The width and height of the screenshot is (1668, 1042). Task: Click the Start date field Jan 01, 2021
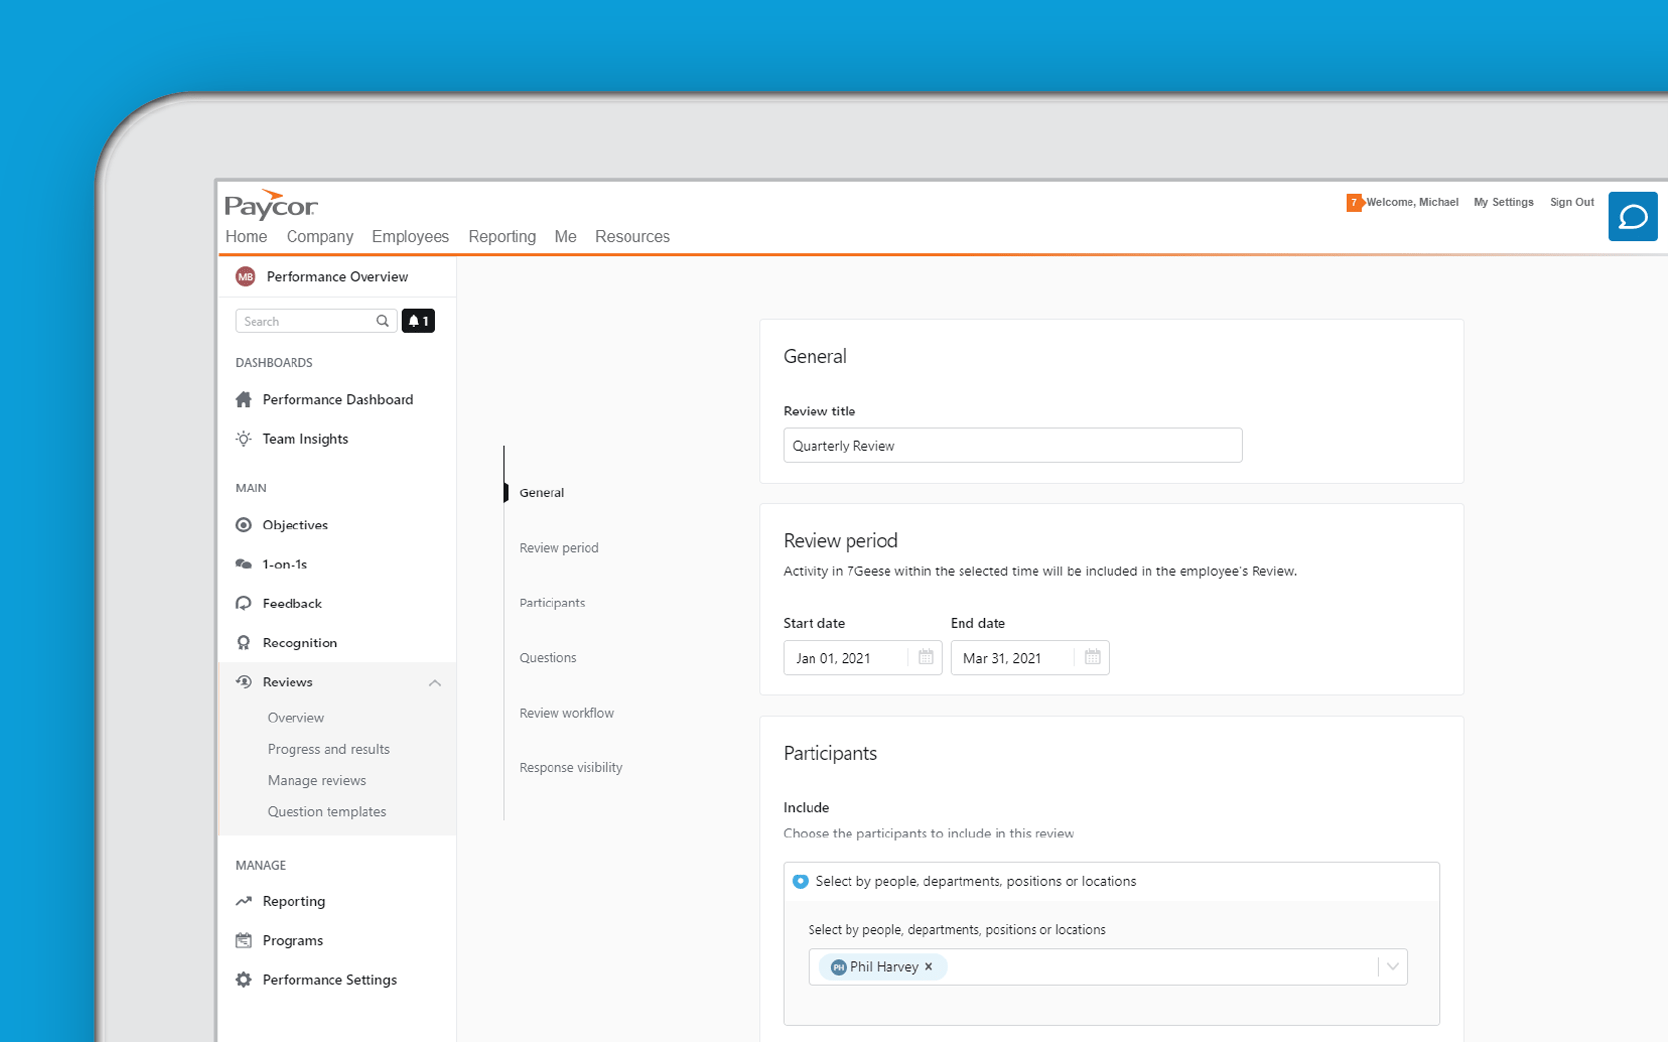(x=863, y=657)
